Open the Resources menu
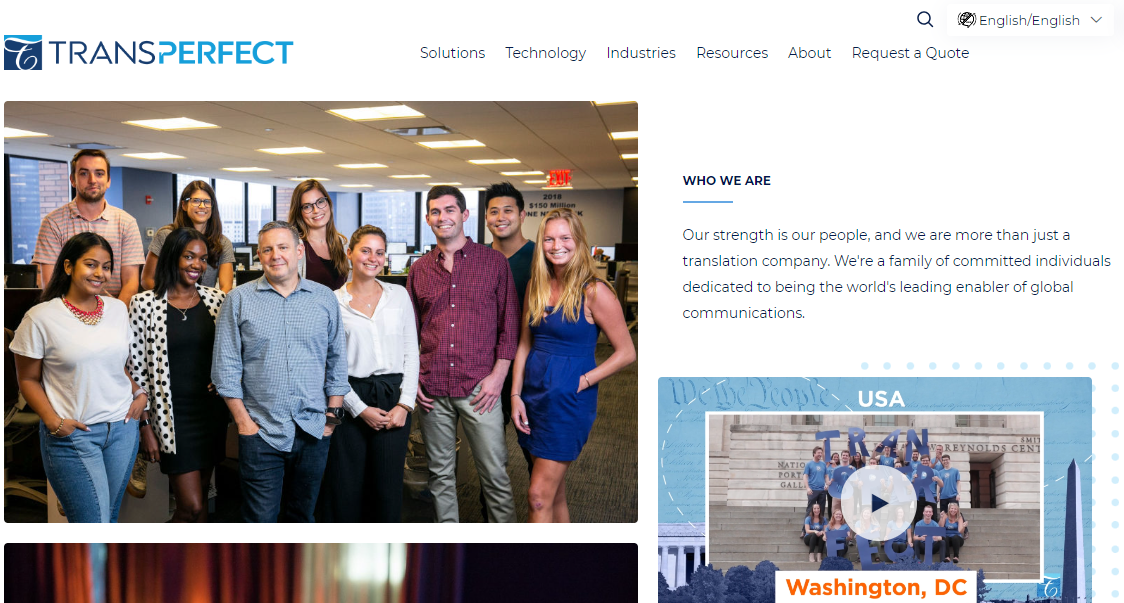1124x603 pixels. click(732, 53)
